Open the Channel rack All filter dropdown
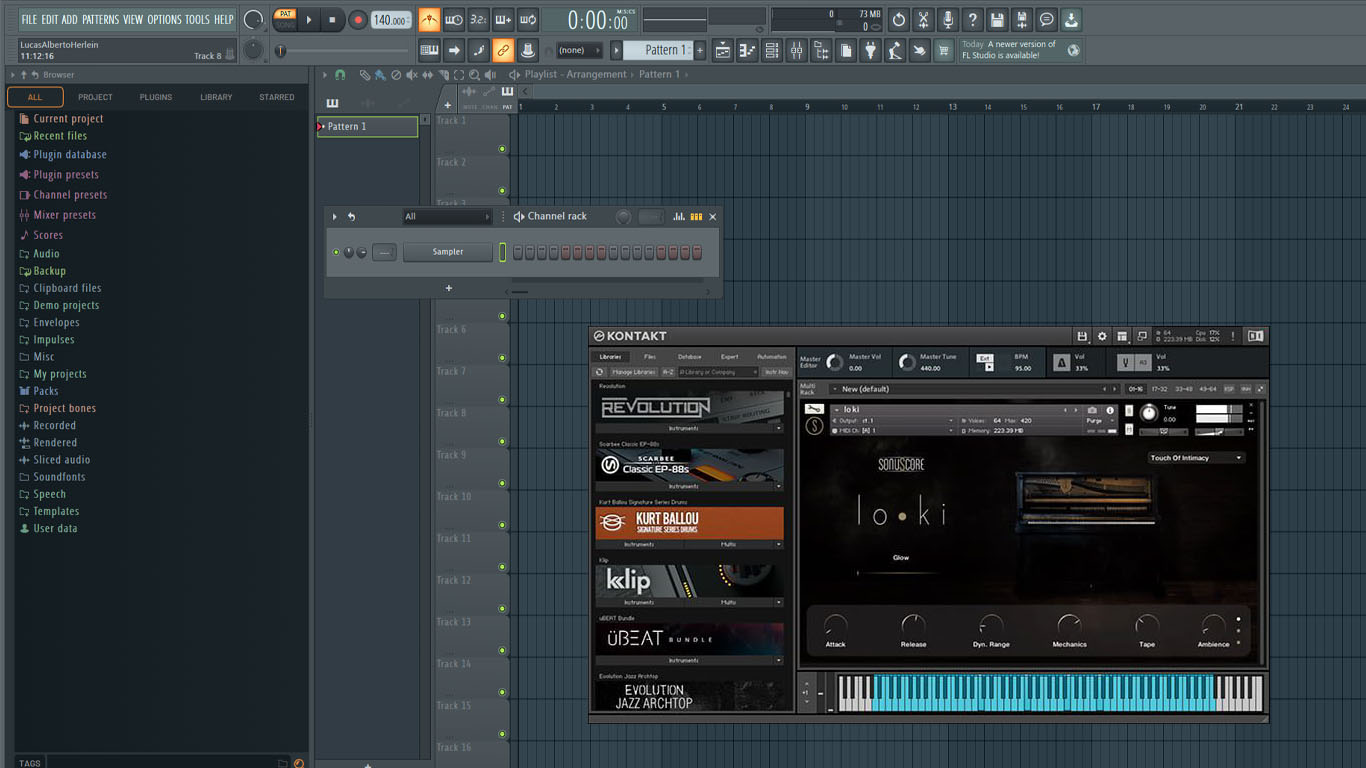The width and height of the screenshot is (1366, 768). click(447, 216)
